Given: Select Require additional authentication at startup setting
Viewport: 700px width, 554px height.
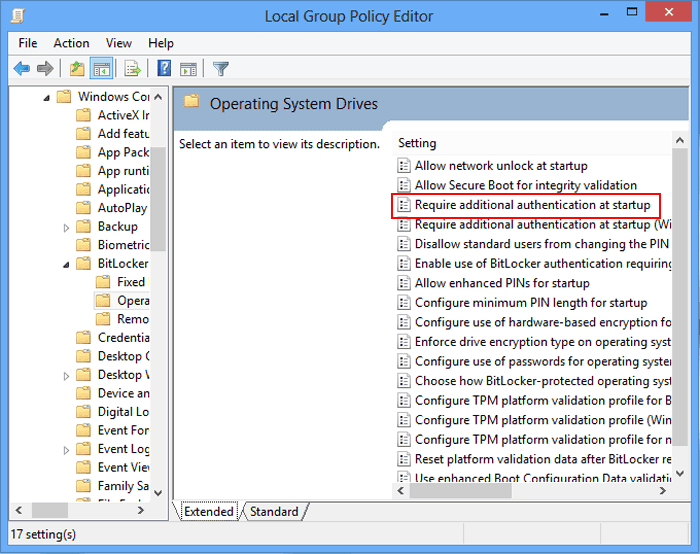Looking at the screenshot, I should (x=532, y=205).
